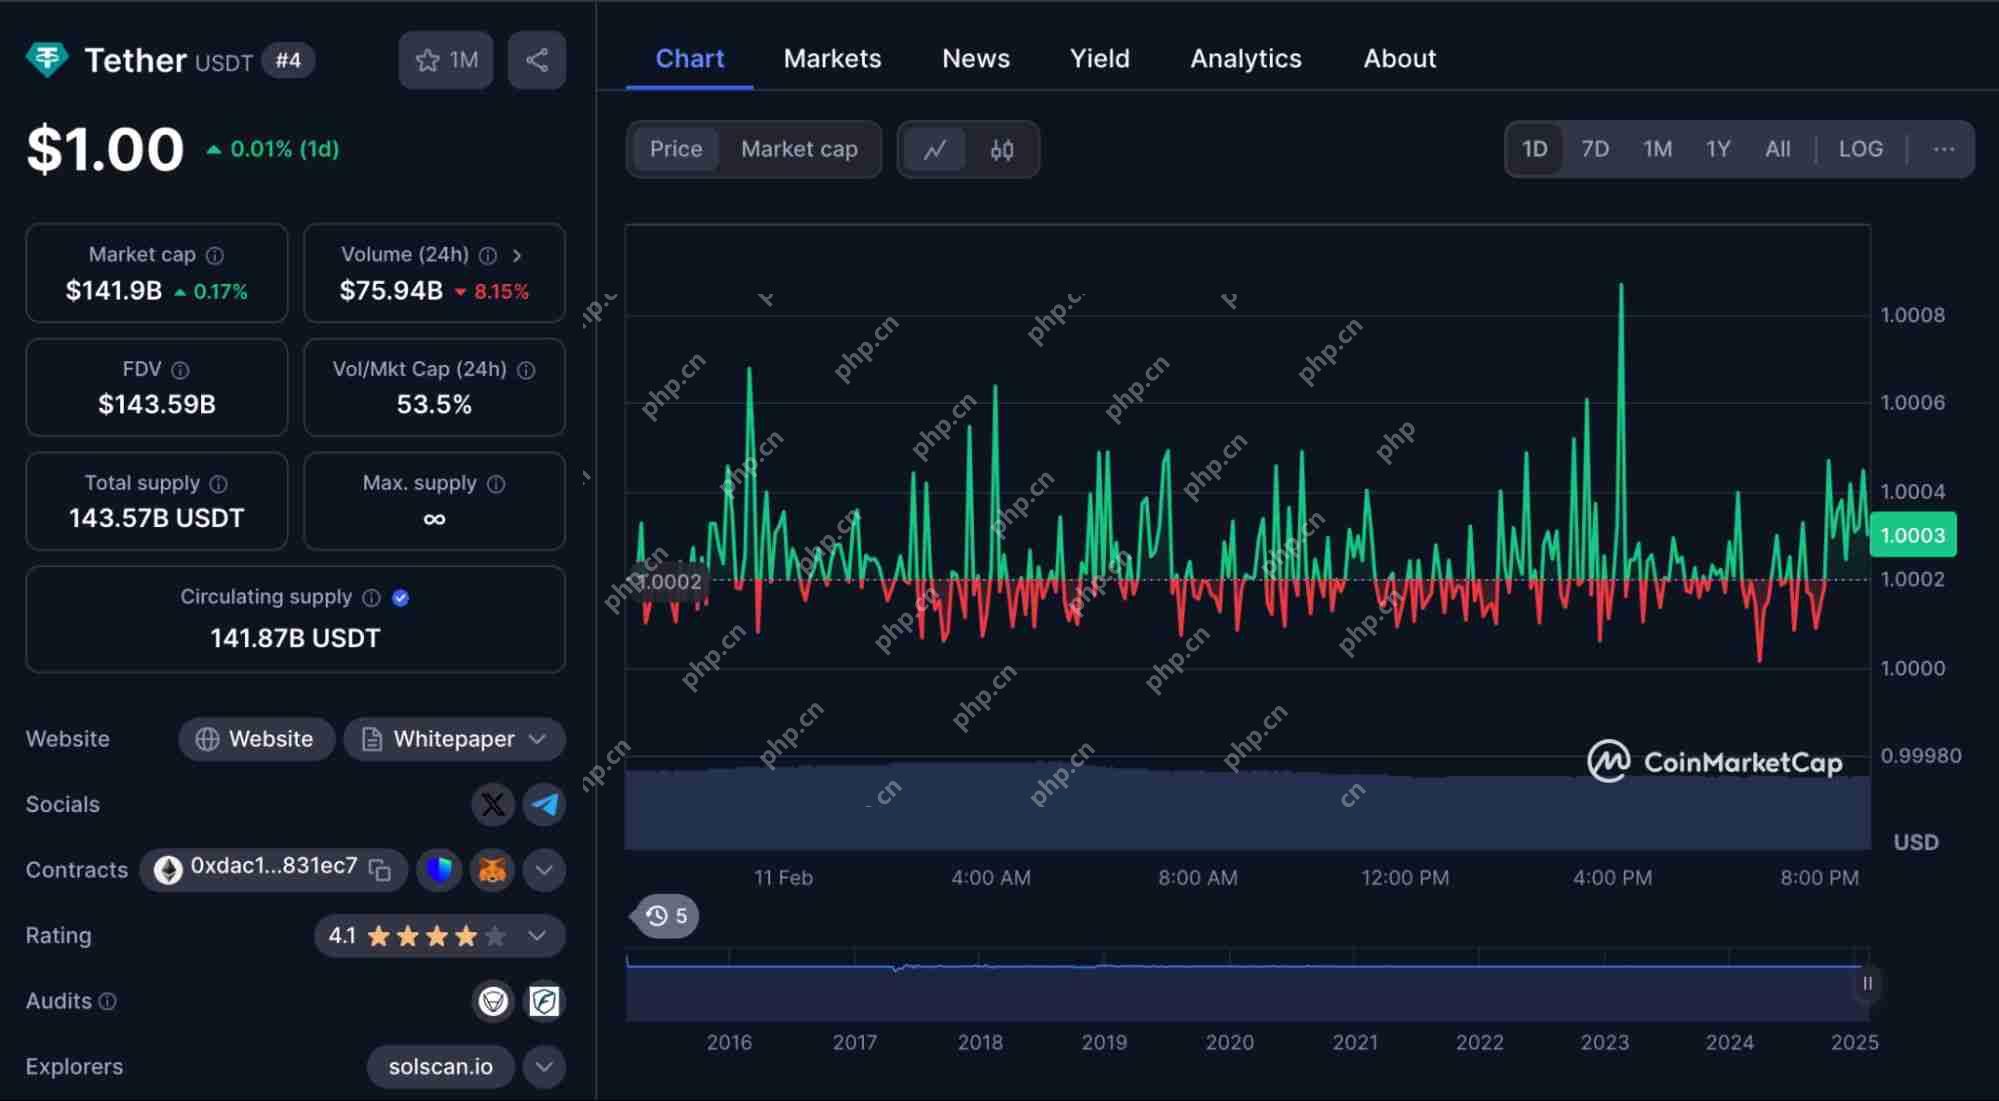Open the Market cap info tooltip
This screenshot has width=1999, height=1101.
tap(216, 254)
